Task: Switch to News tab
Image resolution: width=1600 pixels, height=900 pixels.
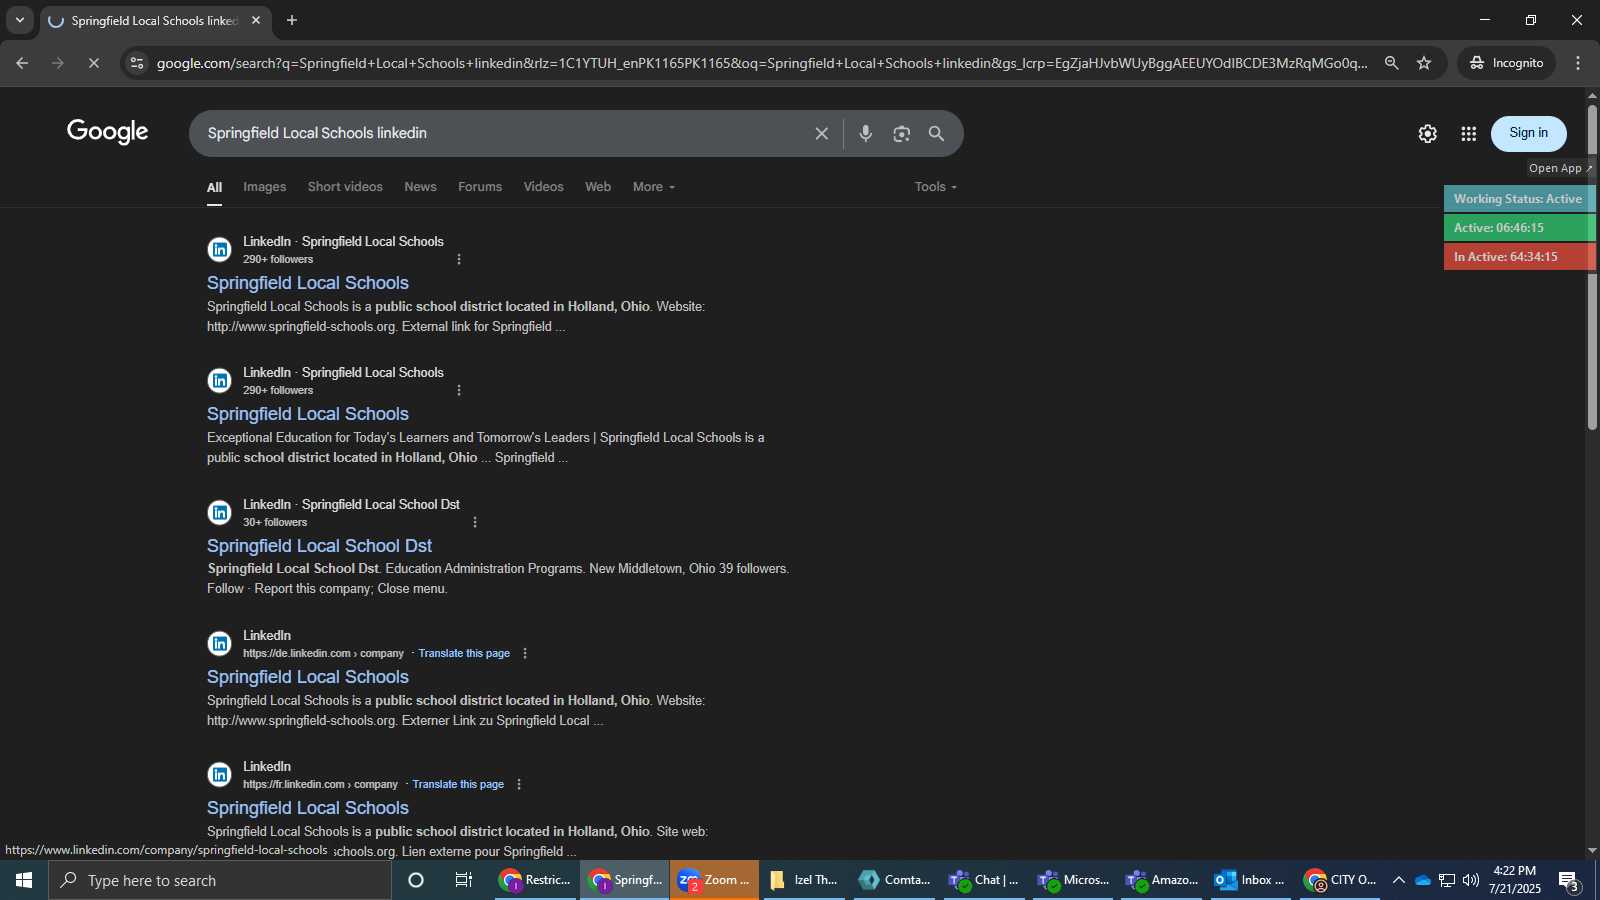Action: click(x=420, y=187)
